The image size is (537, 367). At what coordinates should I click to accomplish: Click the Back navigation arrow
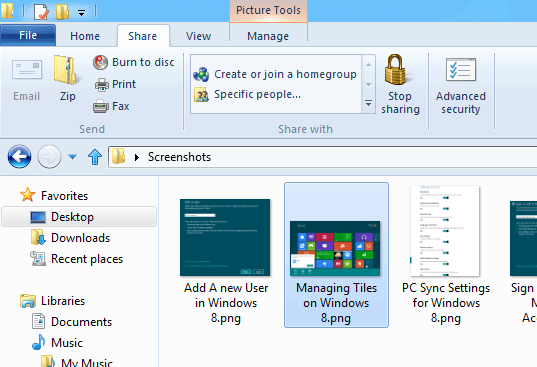click(x=20, y=156)
